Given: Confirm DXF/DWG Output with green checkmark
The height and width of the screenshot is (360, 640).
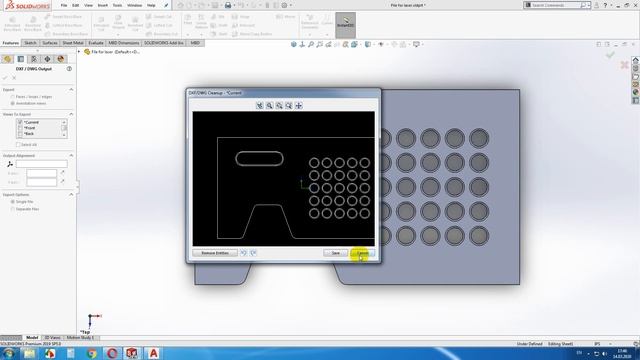Looking at the screenshot, I should tap(5, 78).
